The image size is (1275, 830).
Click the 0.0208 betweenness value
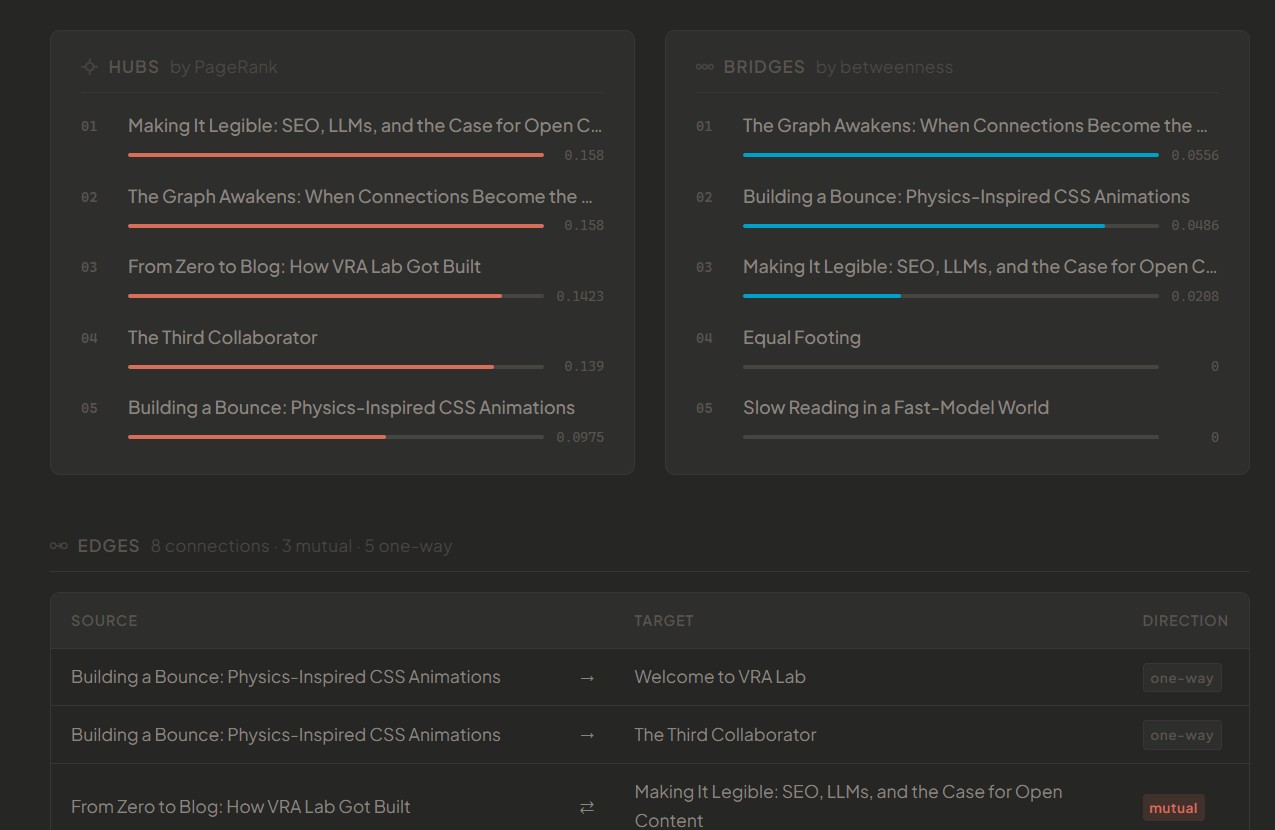[1195, 297]
